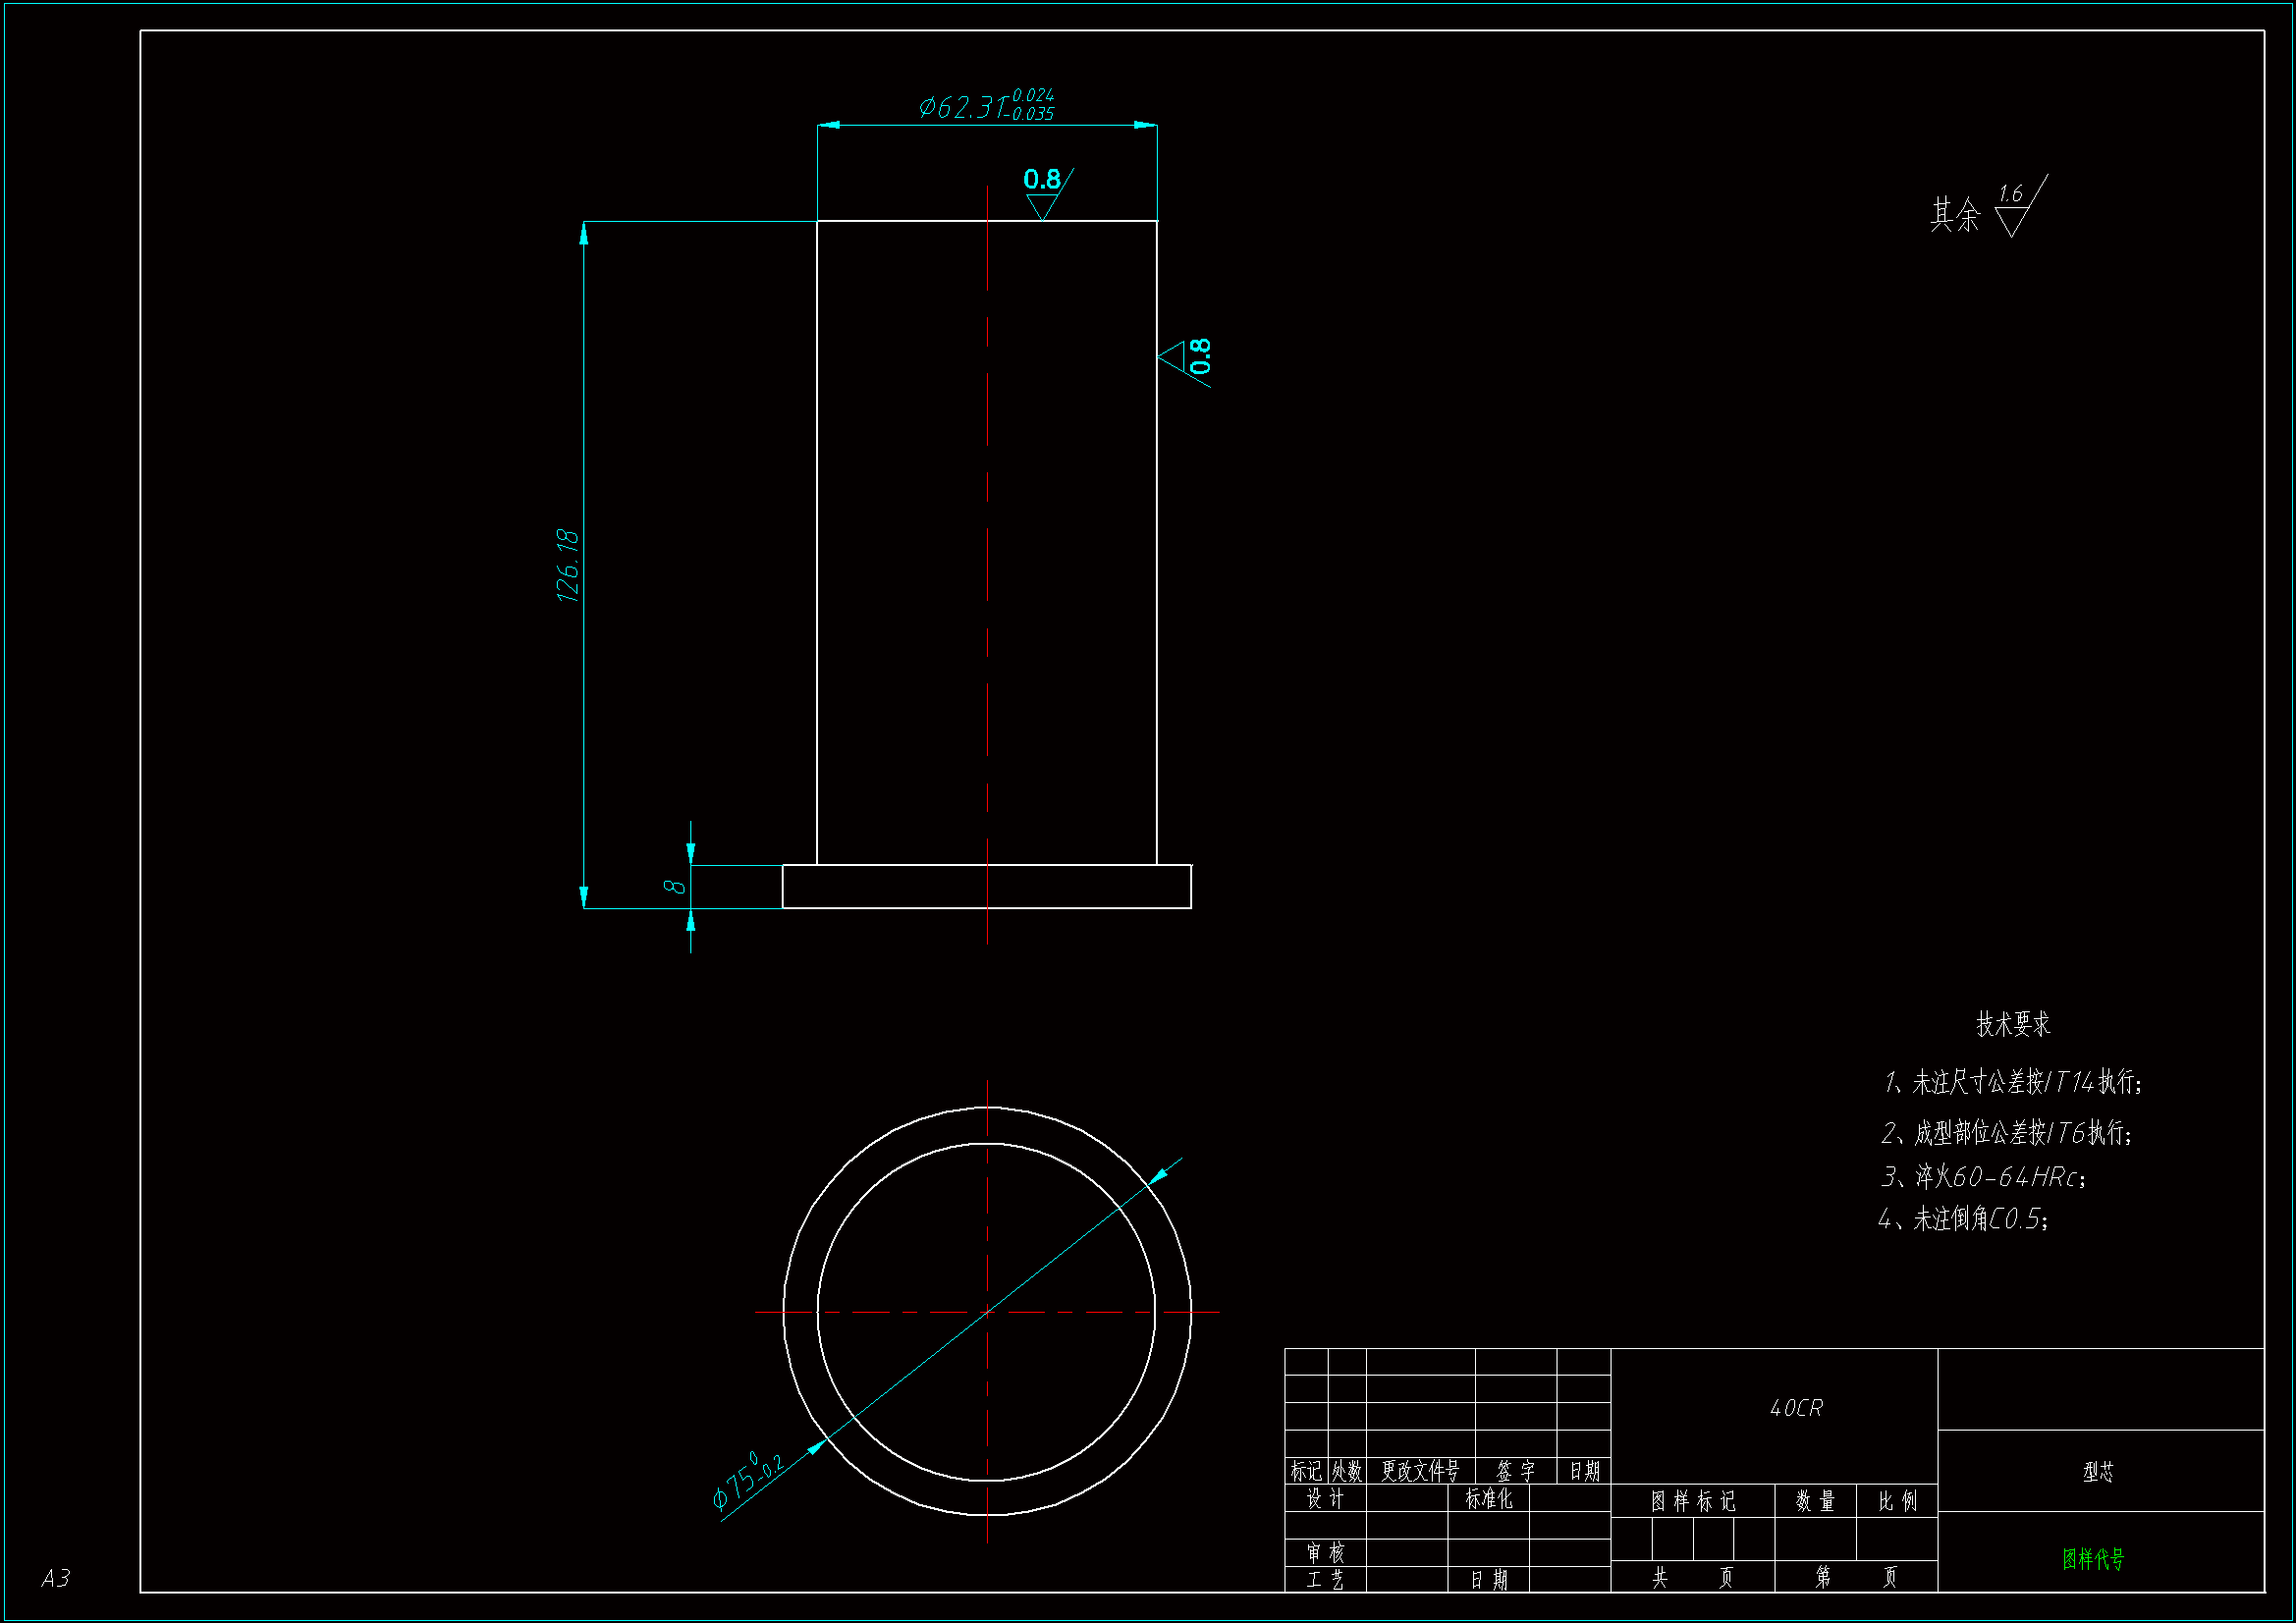Select the 126.18 vertical dimension text
Image resolution: width=2296 pixels, height=1623 pixels.
pyautogui.click(x=568, y=565)
